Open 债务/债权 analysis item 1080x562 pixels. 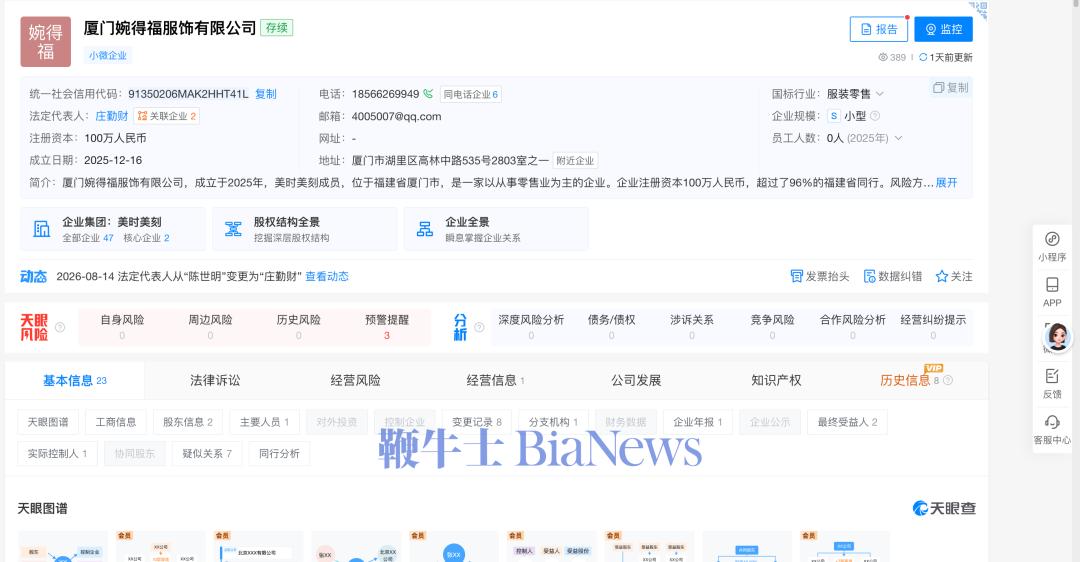[x=612, y=327]
